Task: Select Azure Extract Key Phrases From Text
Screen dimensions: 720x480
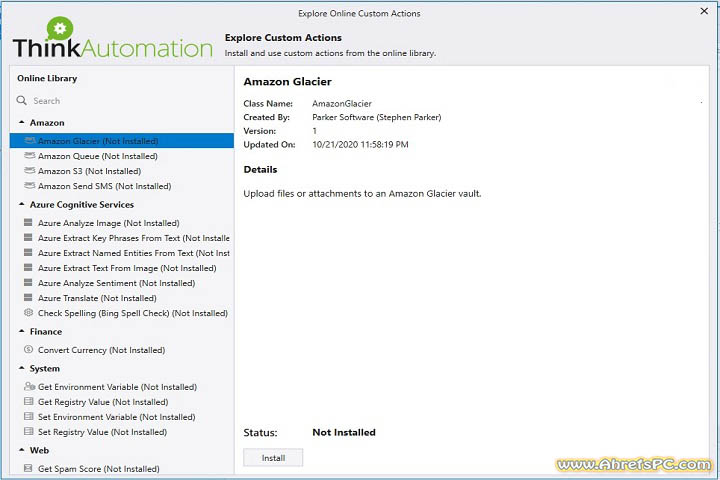Action: (x=122, y=237)
